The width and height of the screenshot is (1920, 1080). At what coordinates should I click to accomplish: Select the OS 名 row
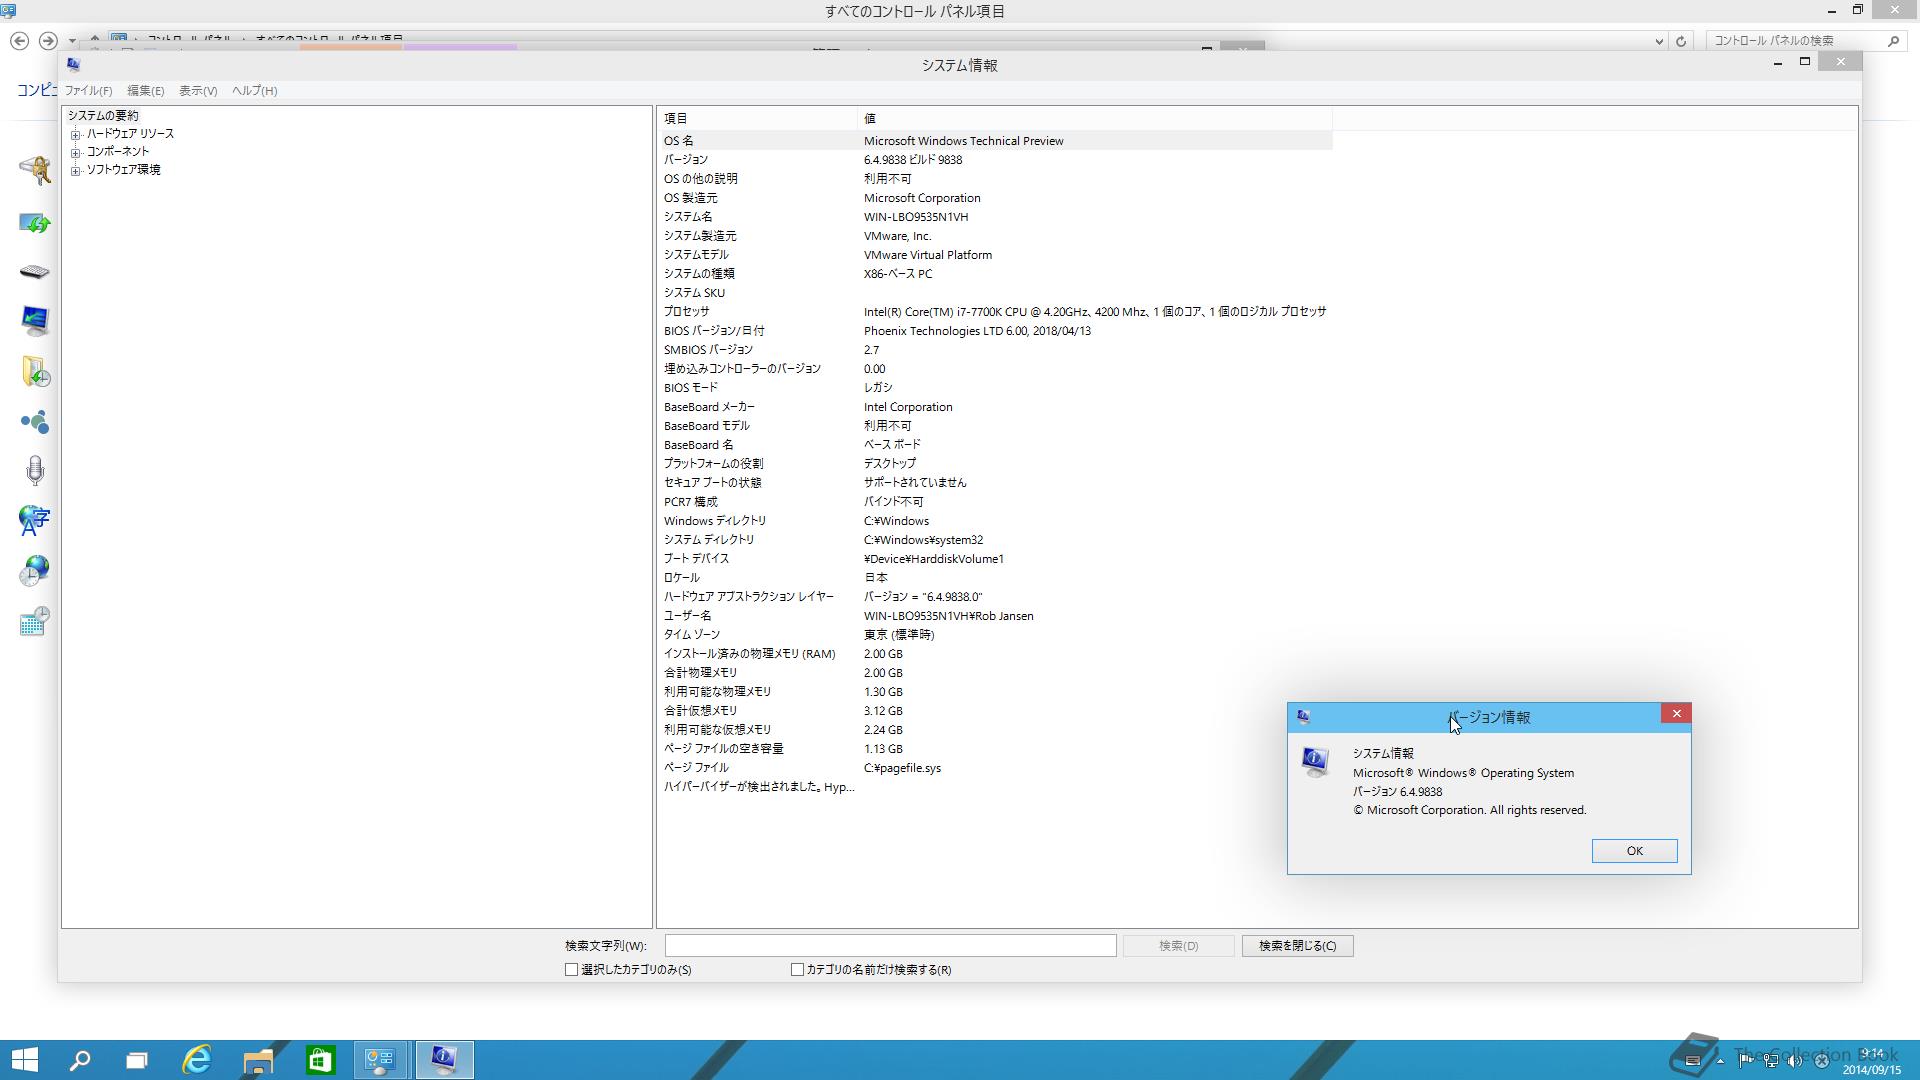pos(996,141)
